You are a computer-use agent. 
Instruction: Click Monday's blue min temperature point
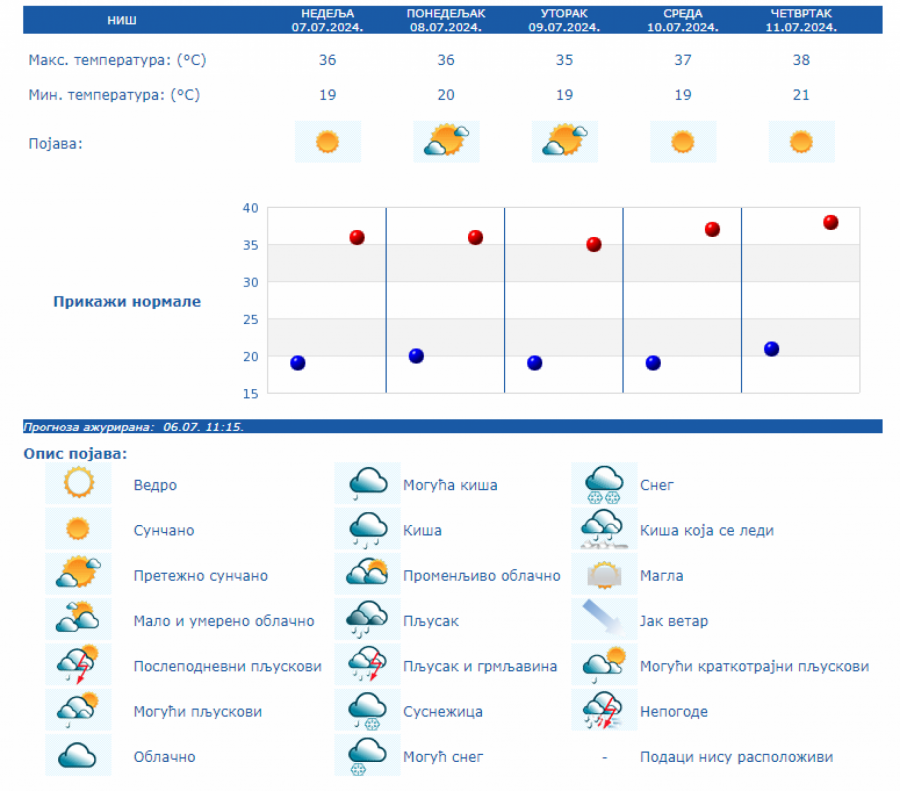(416, 356)
